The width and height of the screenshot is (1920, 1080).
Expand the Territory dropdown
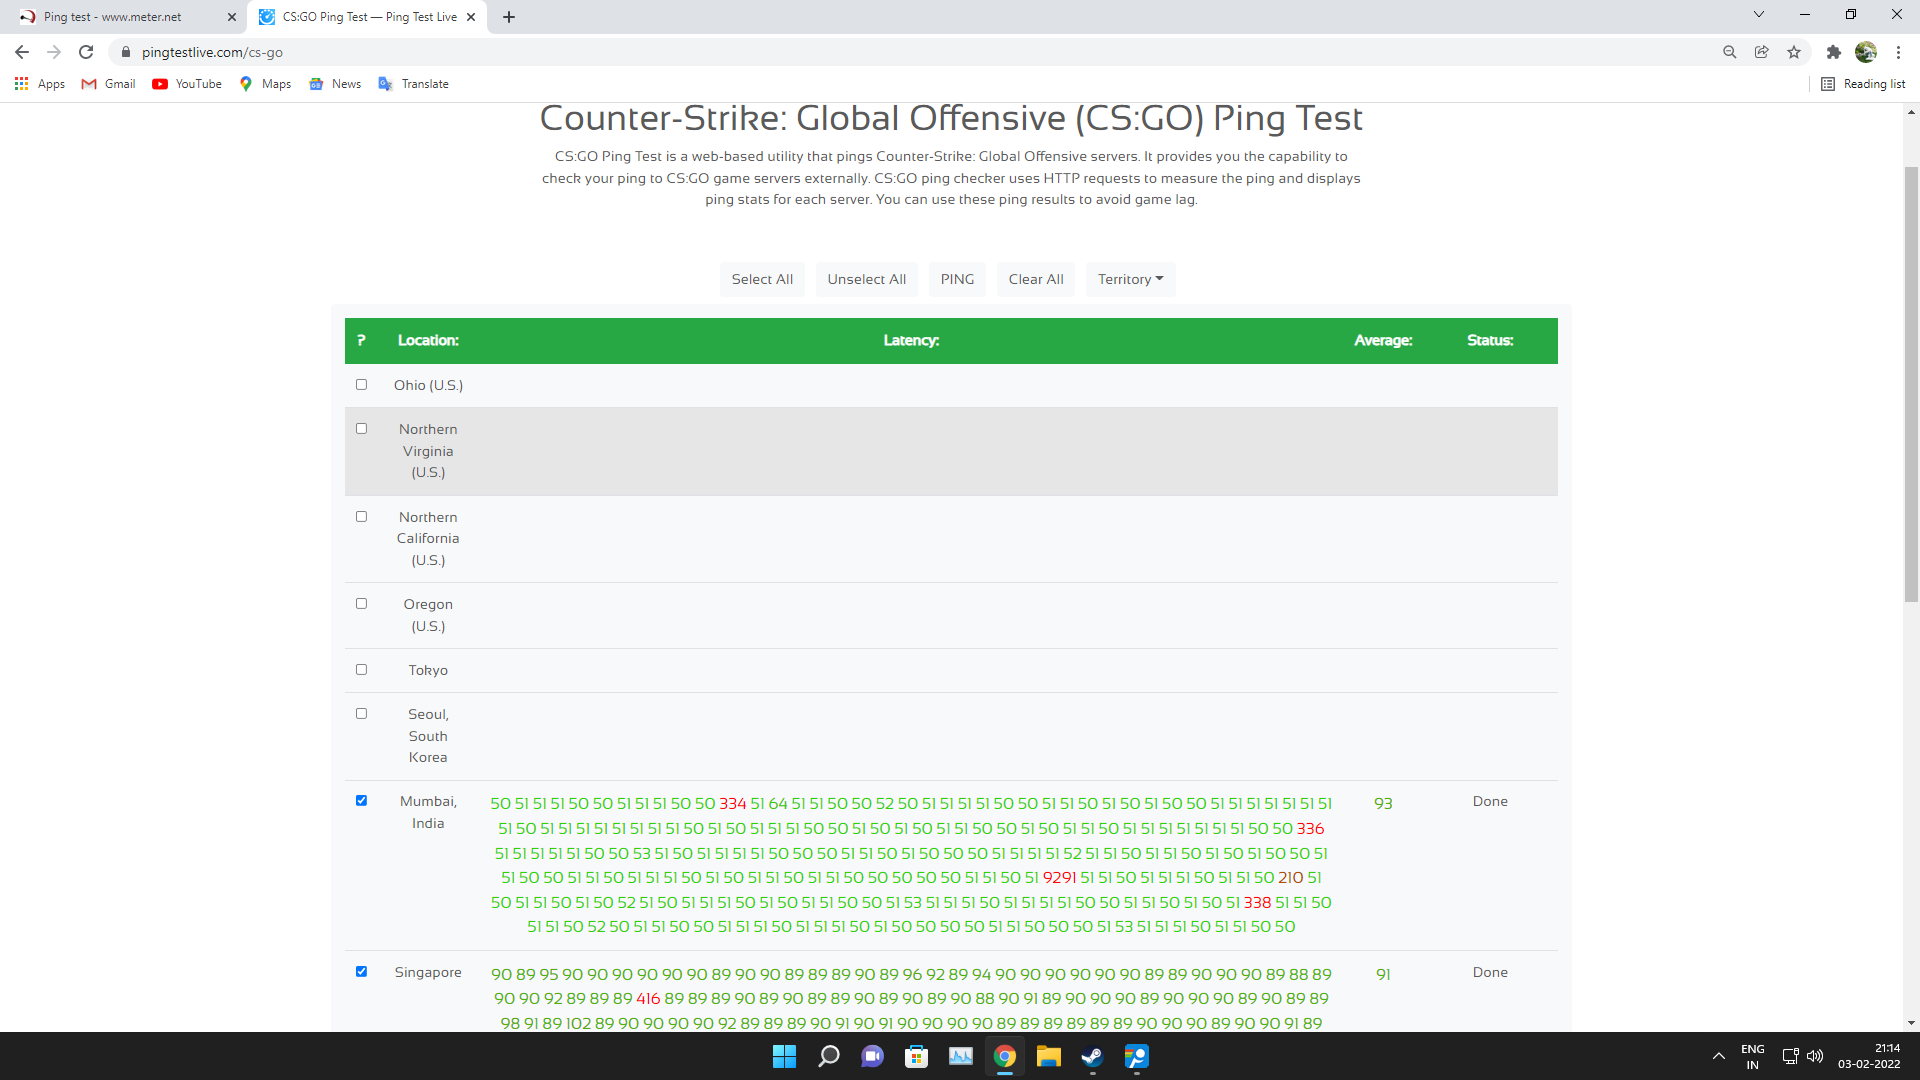point(1131,279)
